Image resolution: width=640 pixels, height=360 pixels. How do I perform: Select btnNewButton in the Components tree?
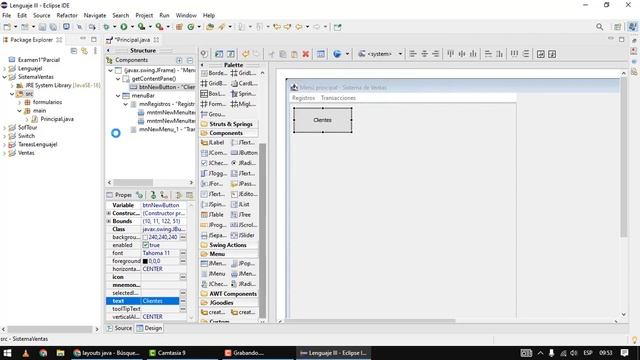click(x=162, y=87)
